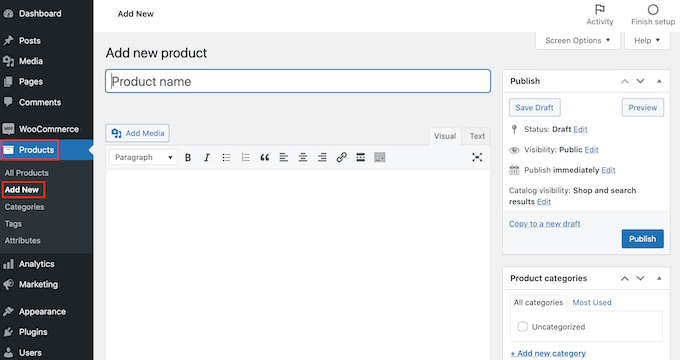The width and height of the screenshot is (680, 360).
Task: Select the All categories tab
Action: [x=538, y=302]
